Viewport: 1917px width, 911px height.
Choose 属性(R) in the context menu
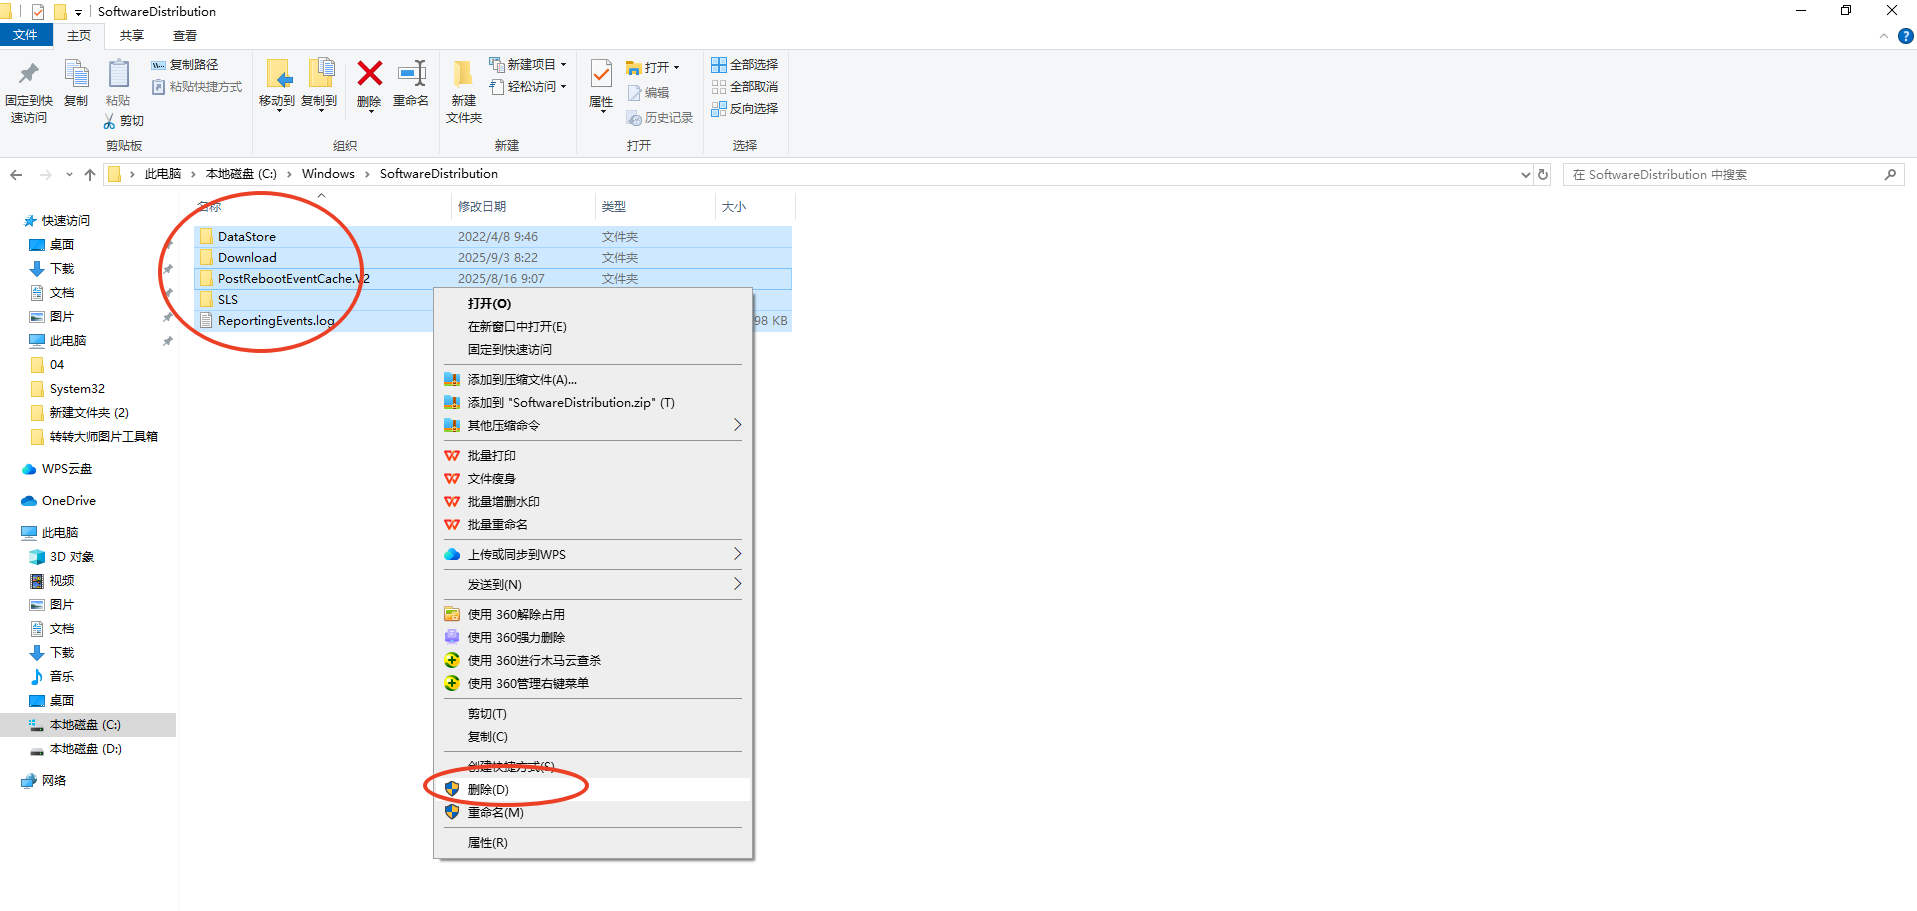point(488,842)
